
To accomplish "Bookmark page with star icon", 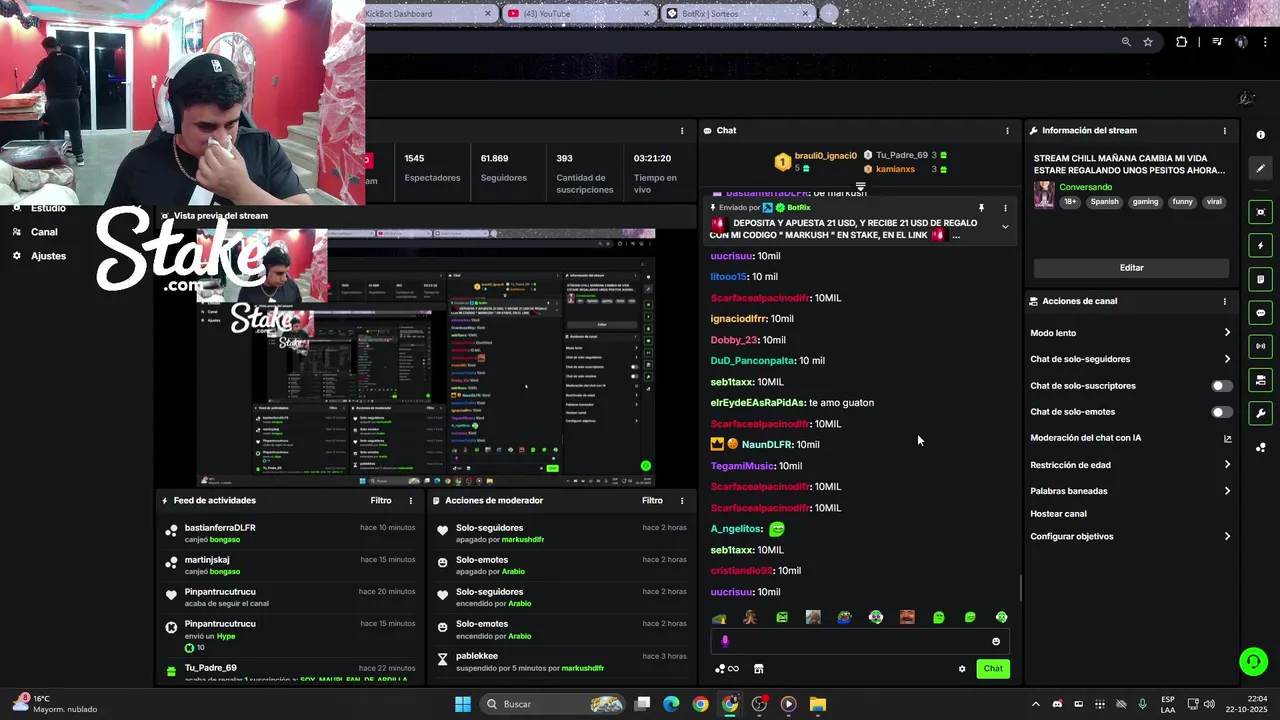I will click(x=1148, y=42).
